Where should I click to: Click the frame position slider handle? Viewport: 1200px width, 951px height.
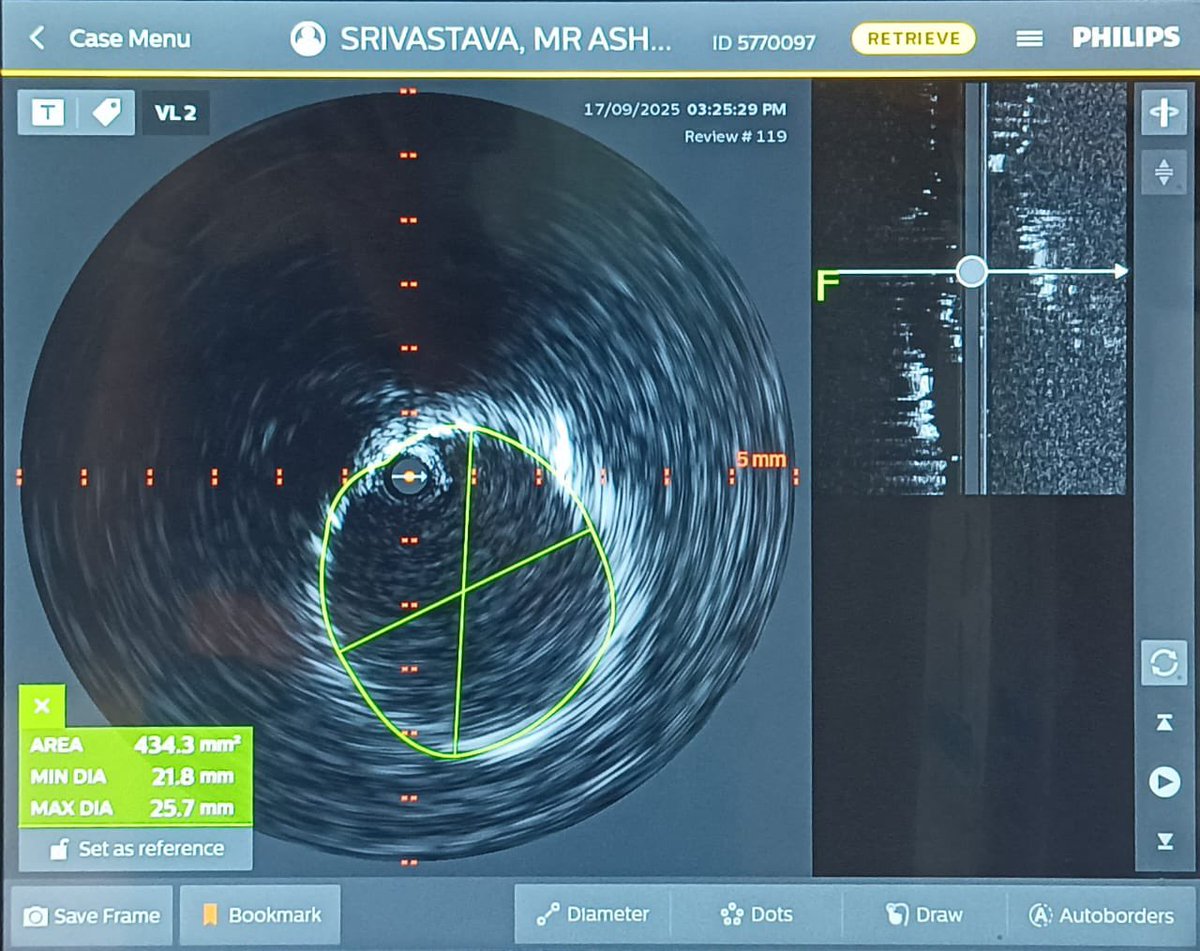click(x=971, y=271)
